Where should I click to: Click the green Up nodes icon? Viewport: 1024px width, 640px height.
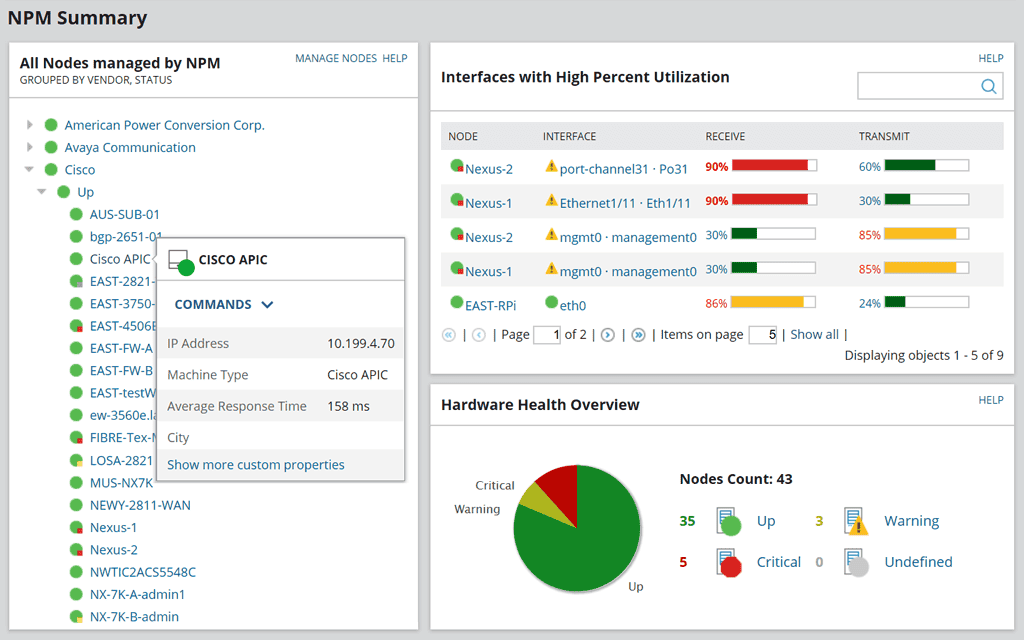[x=729, y=521]
